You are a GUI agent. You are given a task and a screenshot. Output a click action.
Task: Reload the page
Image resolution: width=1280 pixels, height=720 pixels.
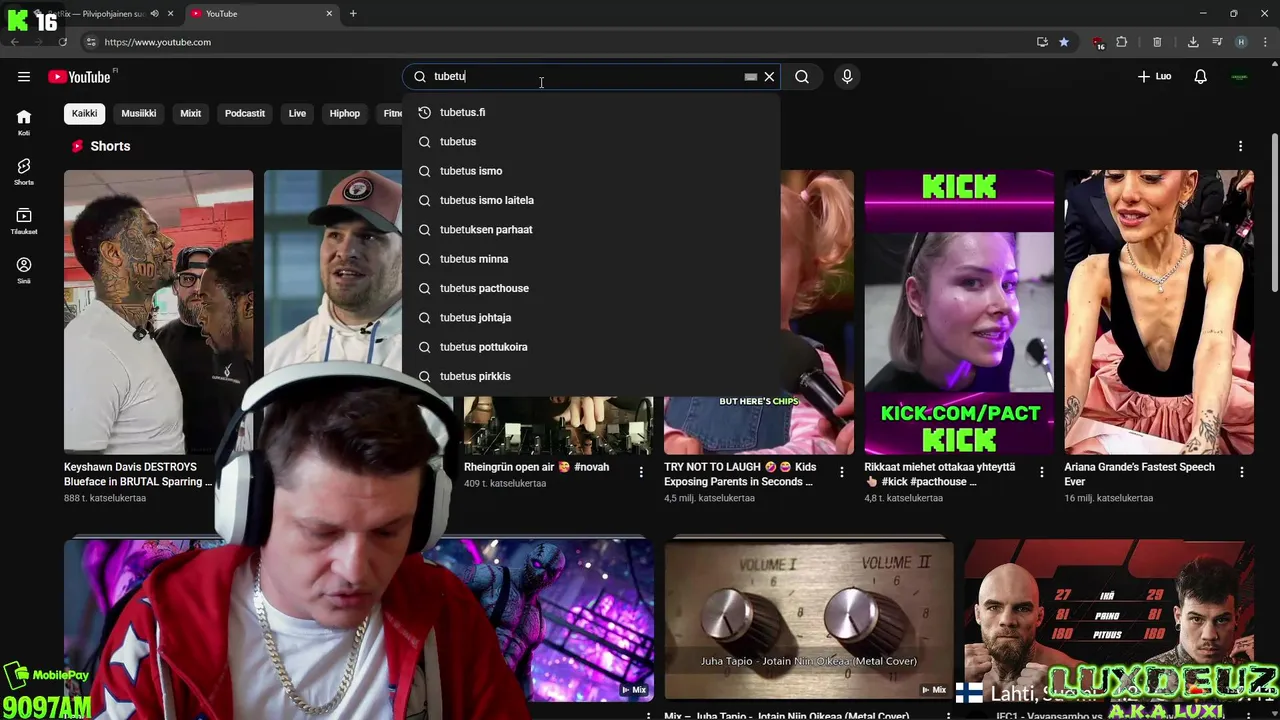(62, 42)
